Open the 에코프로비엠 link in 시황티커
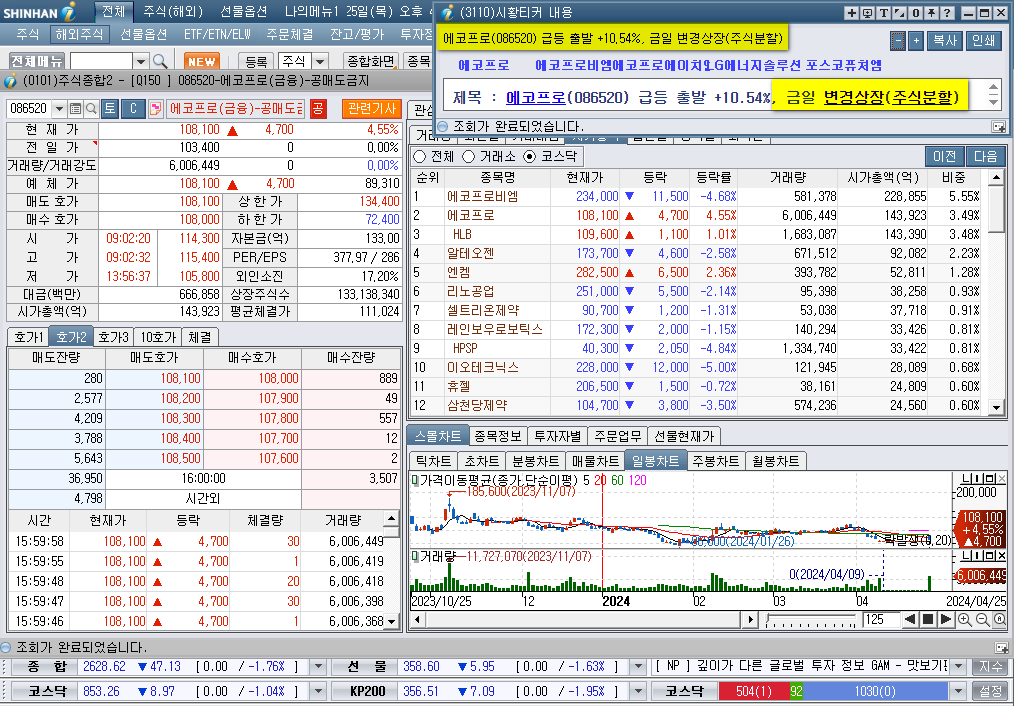The image size is (1014, 706). coord(572,65)
